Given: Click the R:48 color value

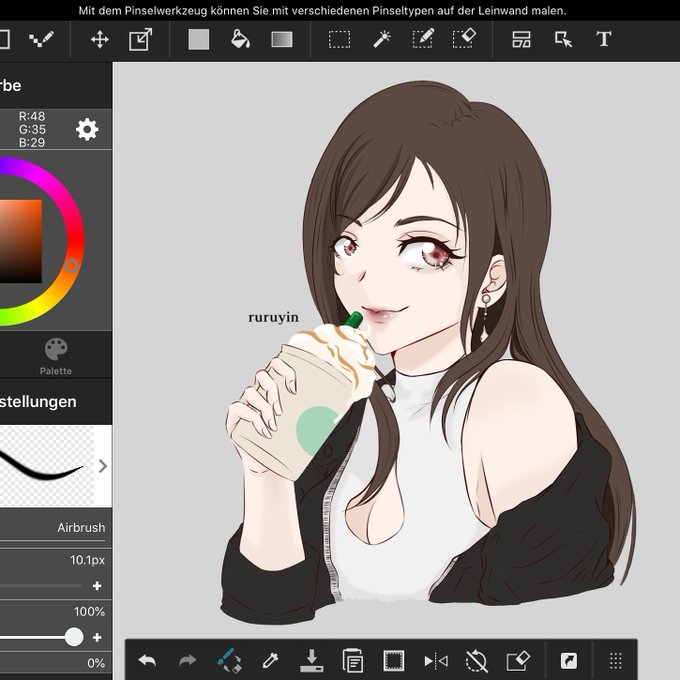Looking at the screenshot, I should [x=32, y=116].
